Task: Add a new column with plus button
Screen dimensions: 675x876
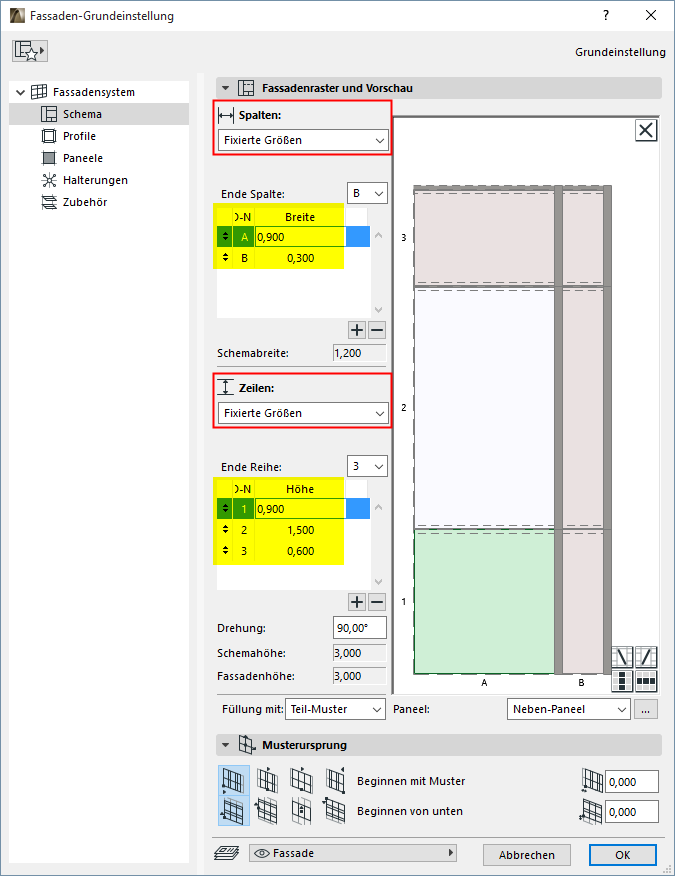Action: pyautogui.click(x=356, y=330)
